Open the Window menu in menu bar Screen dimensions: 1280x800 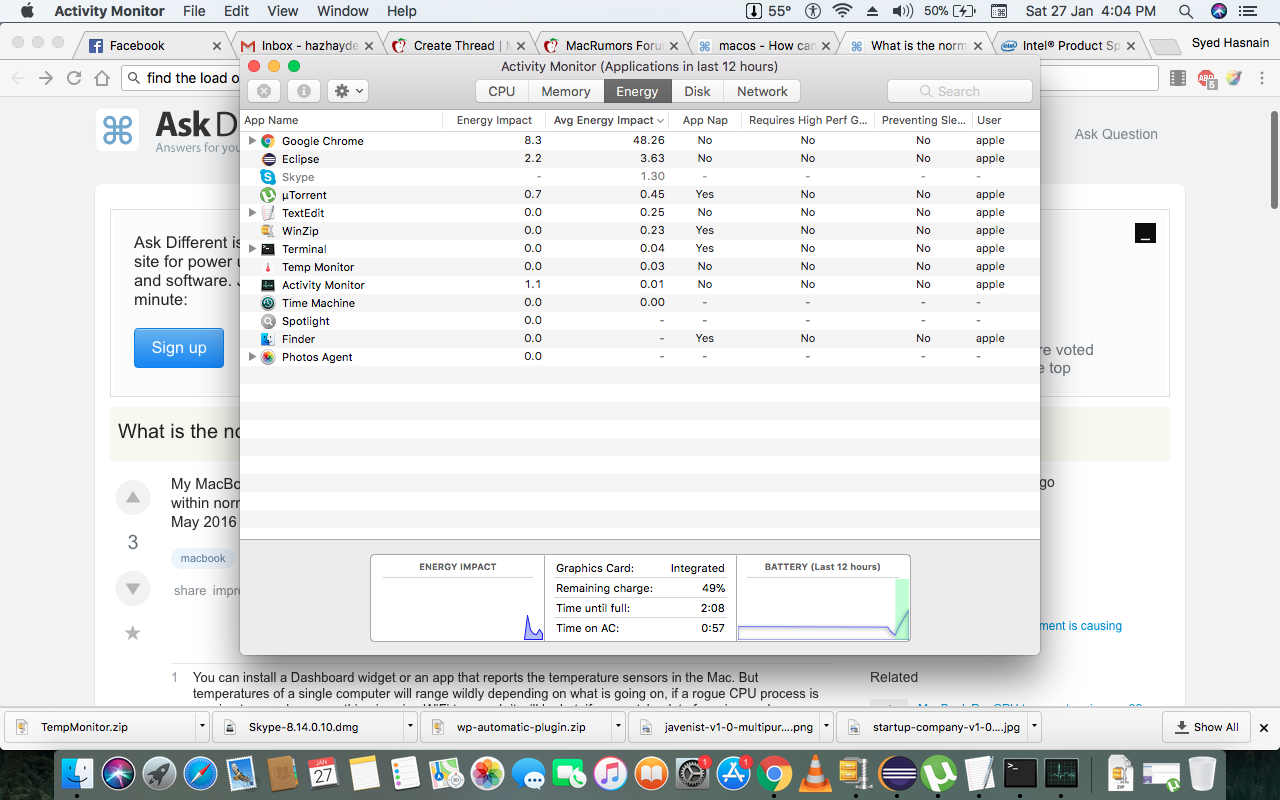tap(342, 11)
